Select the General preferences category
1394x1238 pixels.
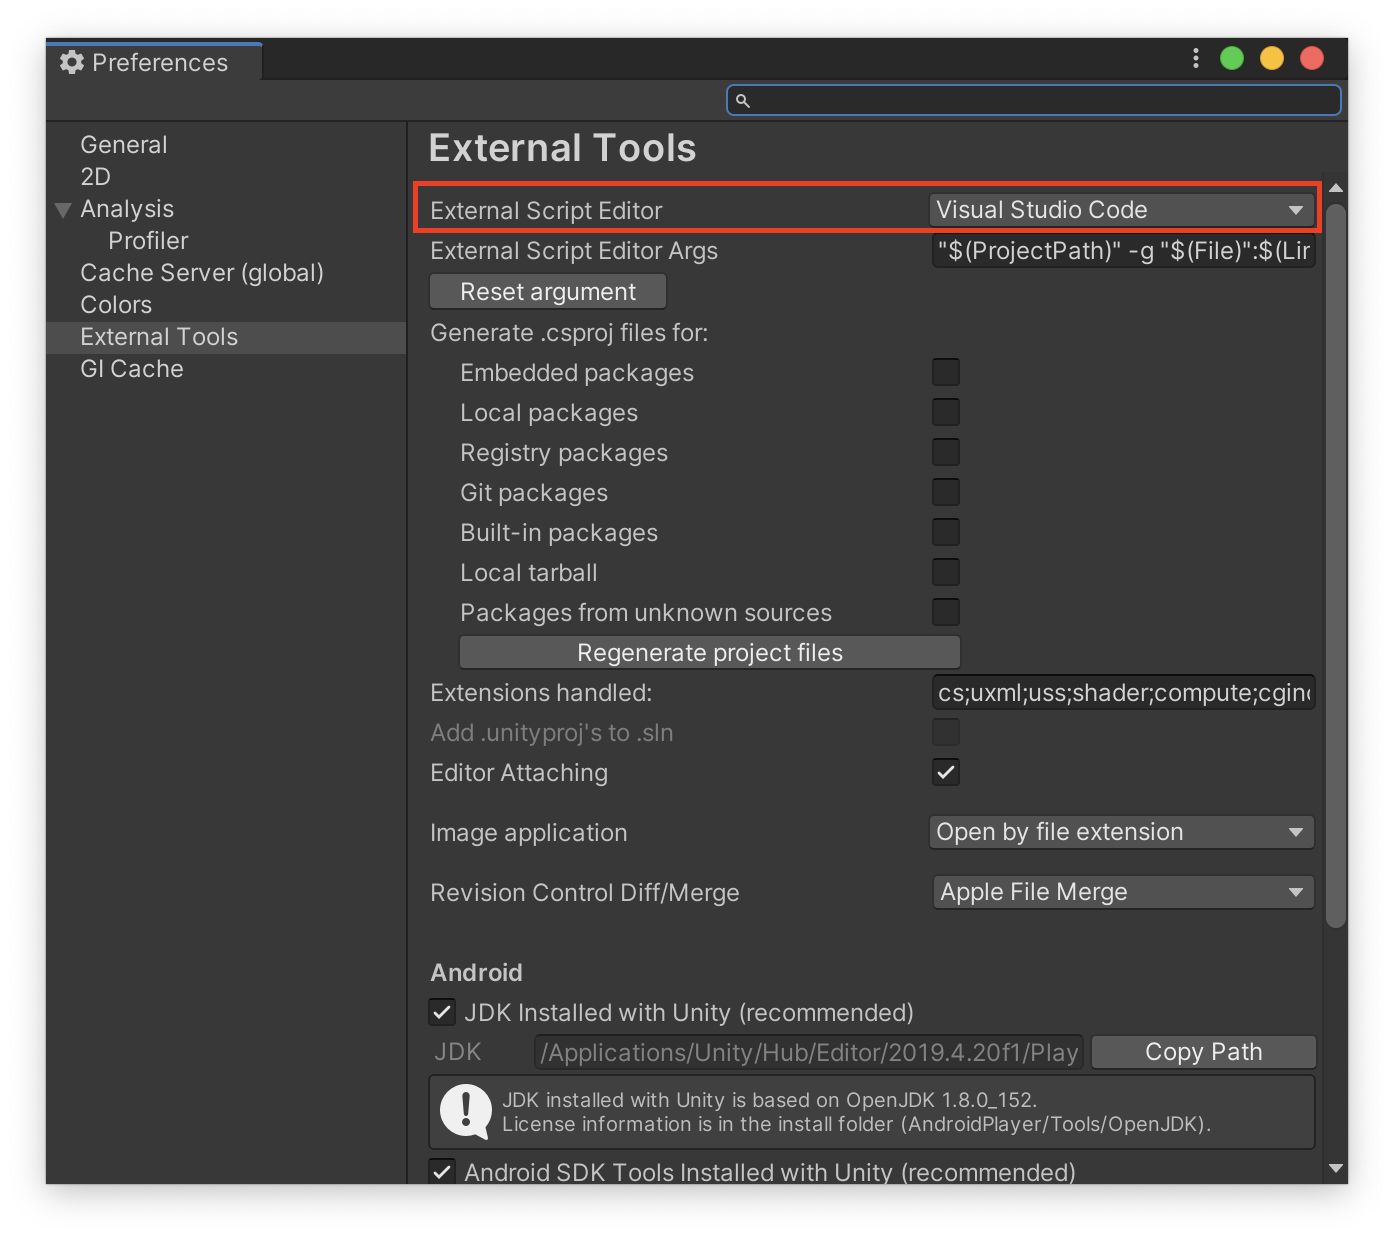124,145
